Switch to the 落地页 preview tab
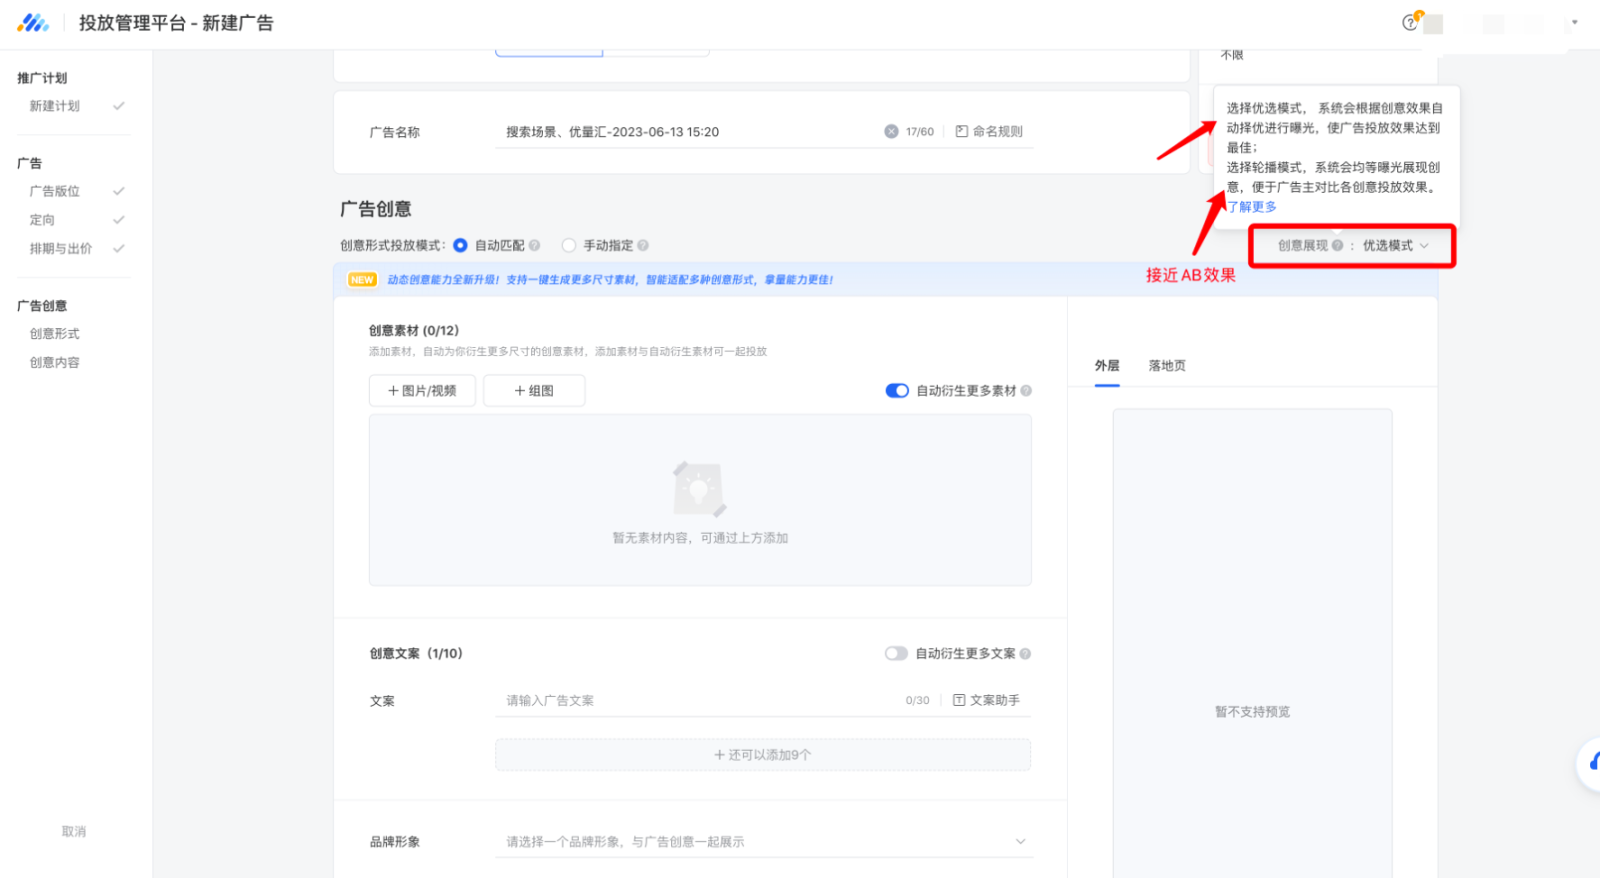 tap(1167, 366)
